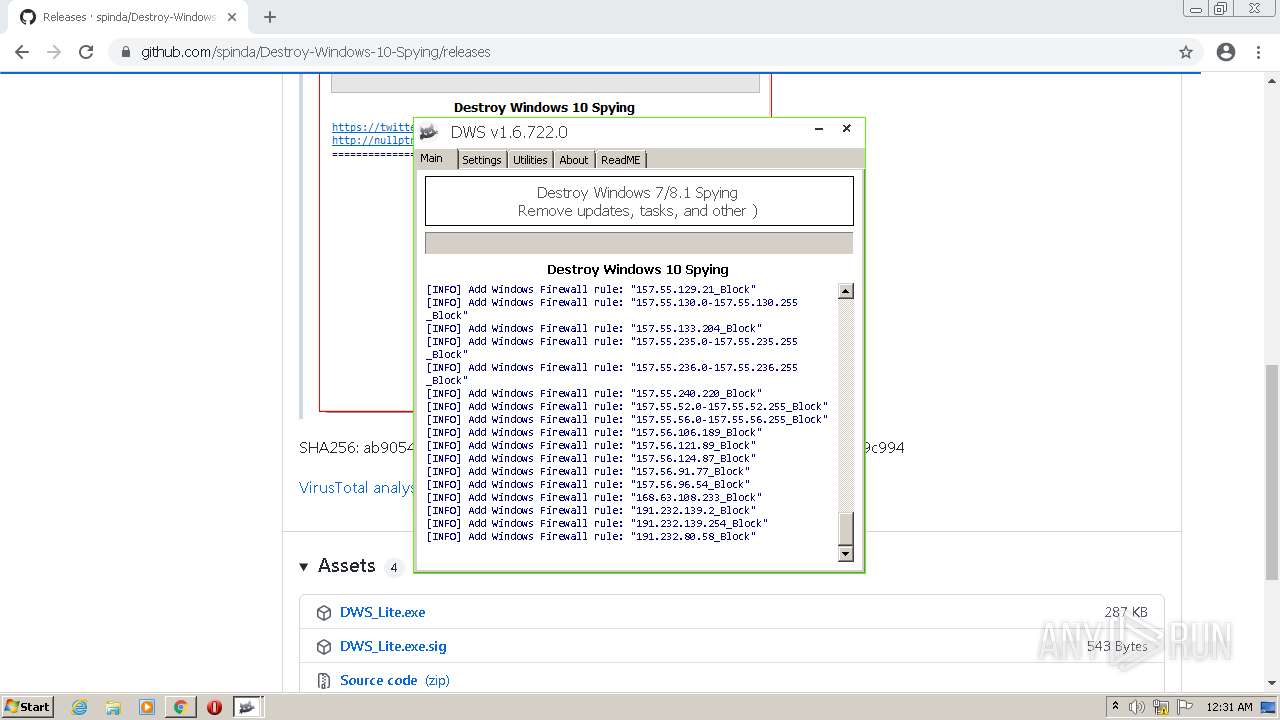This screenshot has width=1280, height=720.
Task: Go back in Chrome browser
Action: (x=22, y=52)
